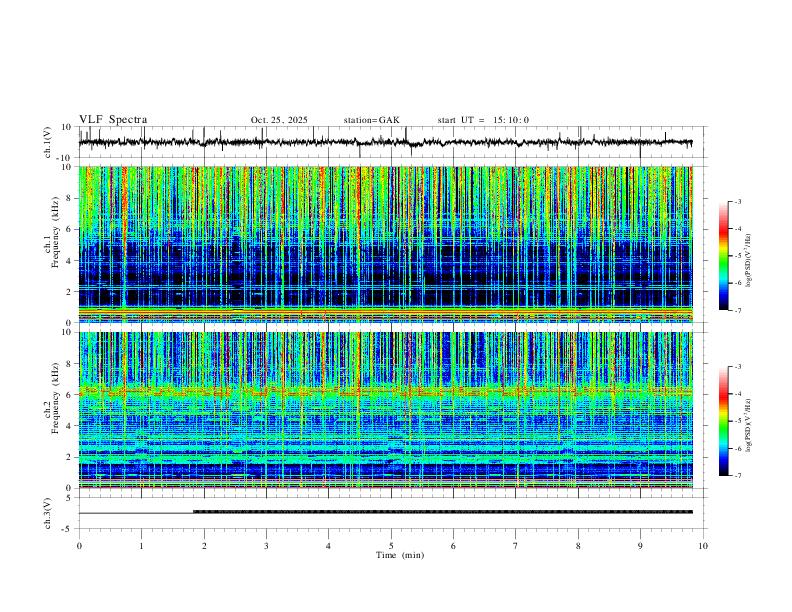
Task: Click the '4' kHz tick of ch.1 spectrogram
Action: point(70,261)
